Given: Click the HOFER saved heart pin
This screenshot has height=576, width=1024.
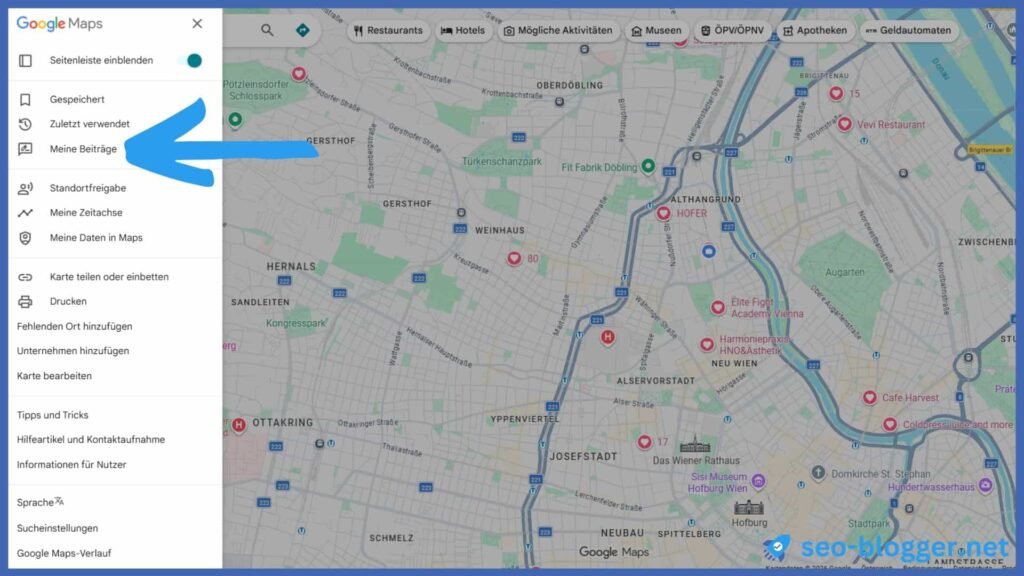Looking at the screenshot, I should pyautogui.click(x=664, y=213).
